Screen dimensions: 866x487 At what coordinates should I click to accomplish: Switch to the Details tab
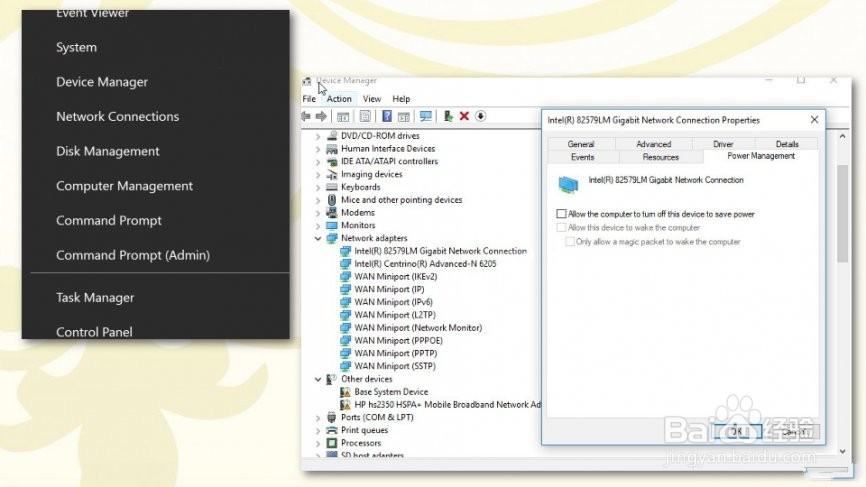pyautogui.click(x=787, y=144)
